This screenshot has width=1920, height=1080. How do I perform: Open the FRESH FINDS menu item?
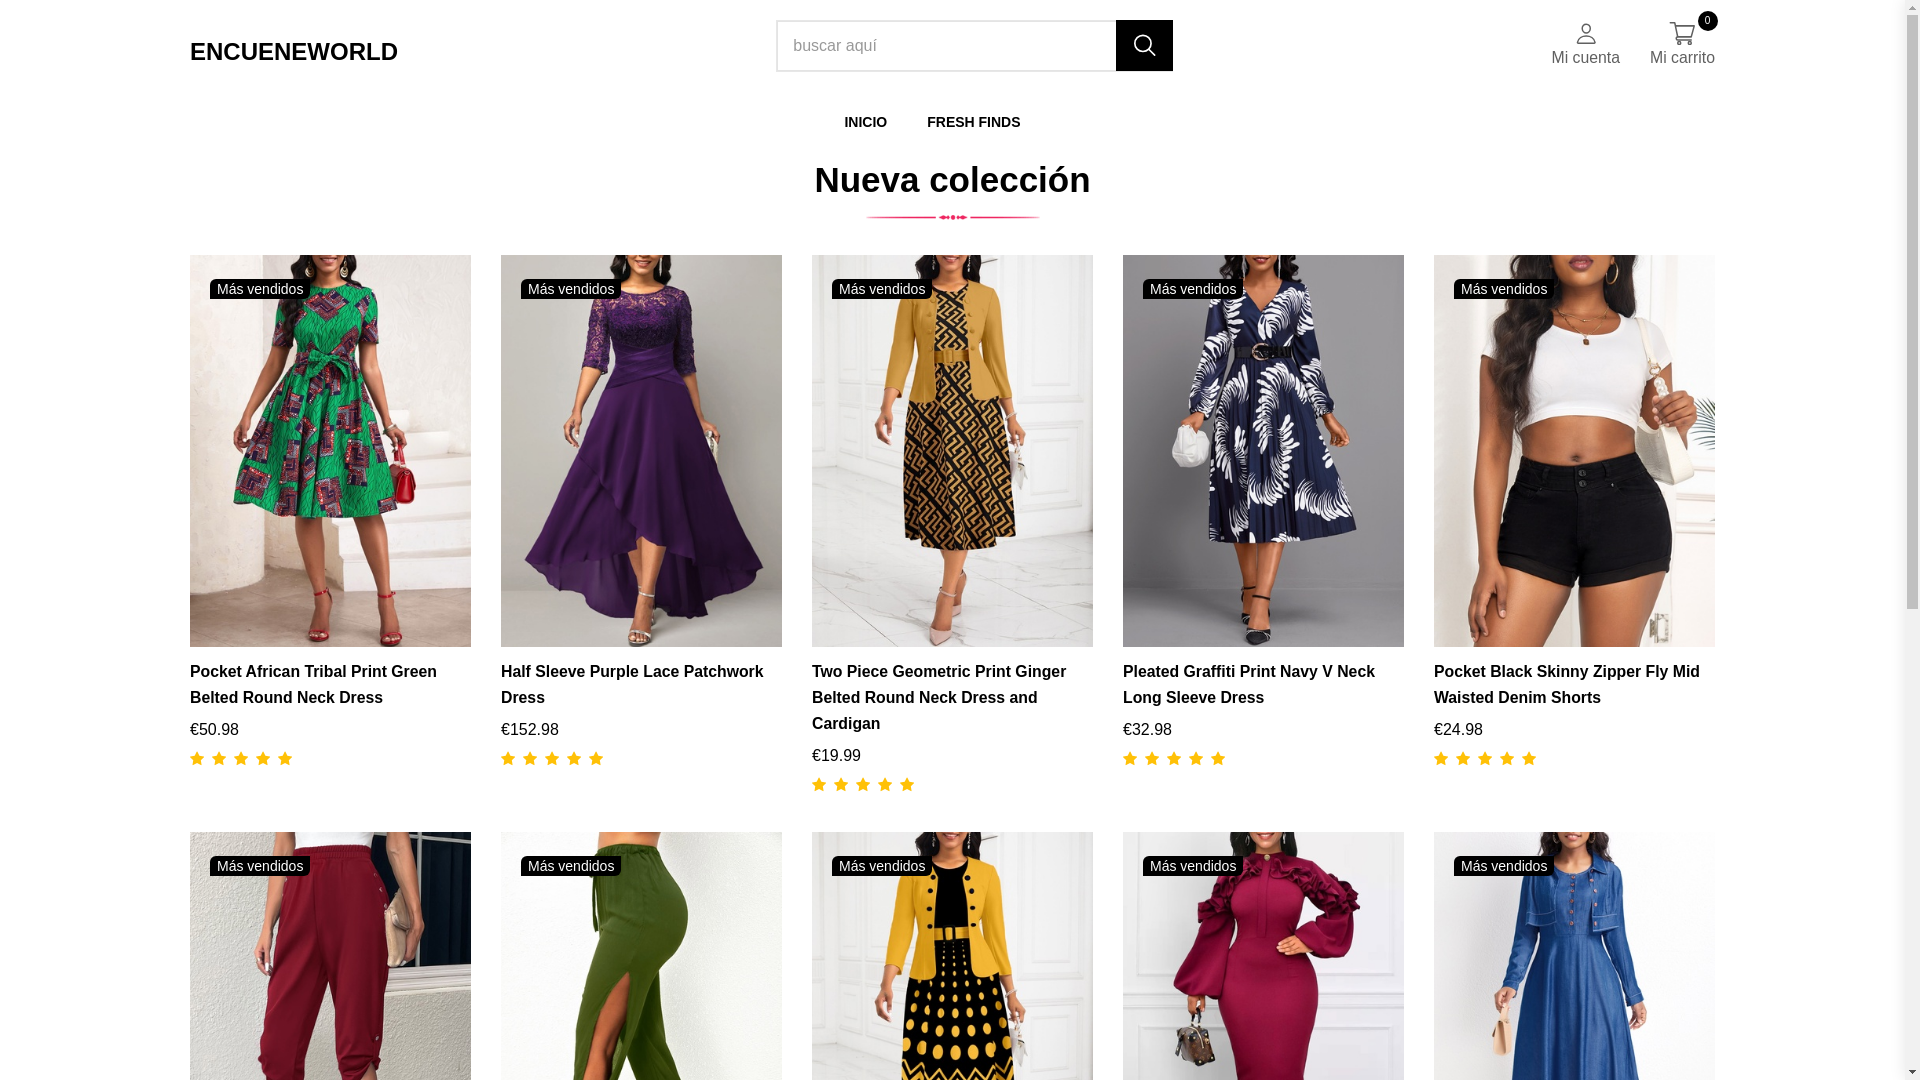[x=973, y=122]
